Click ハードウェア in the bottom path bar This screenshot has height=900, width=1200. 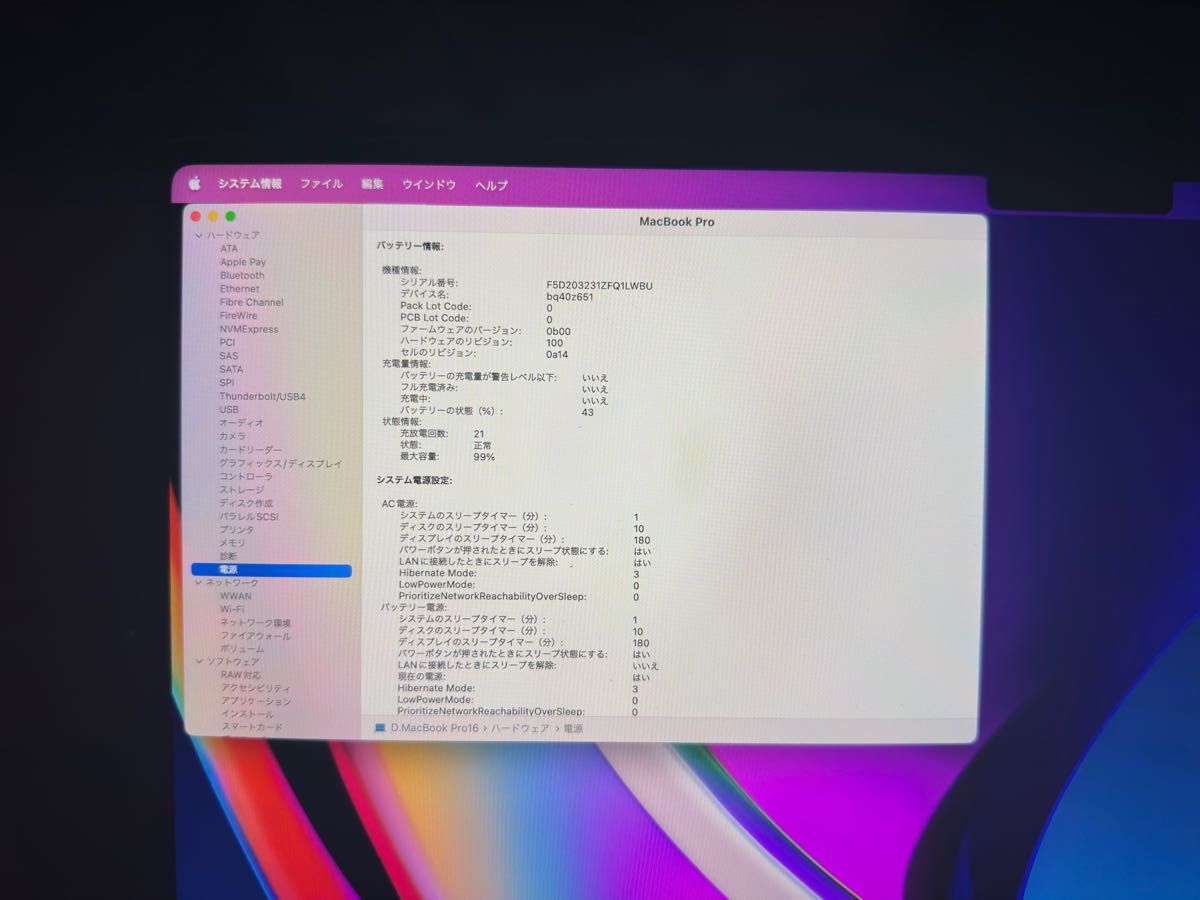(520, 729)
